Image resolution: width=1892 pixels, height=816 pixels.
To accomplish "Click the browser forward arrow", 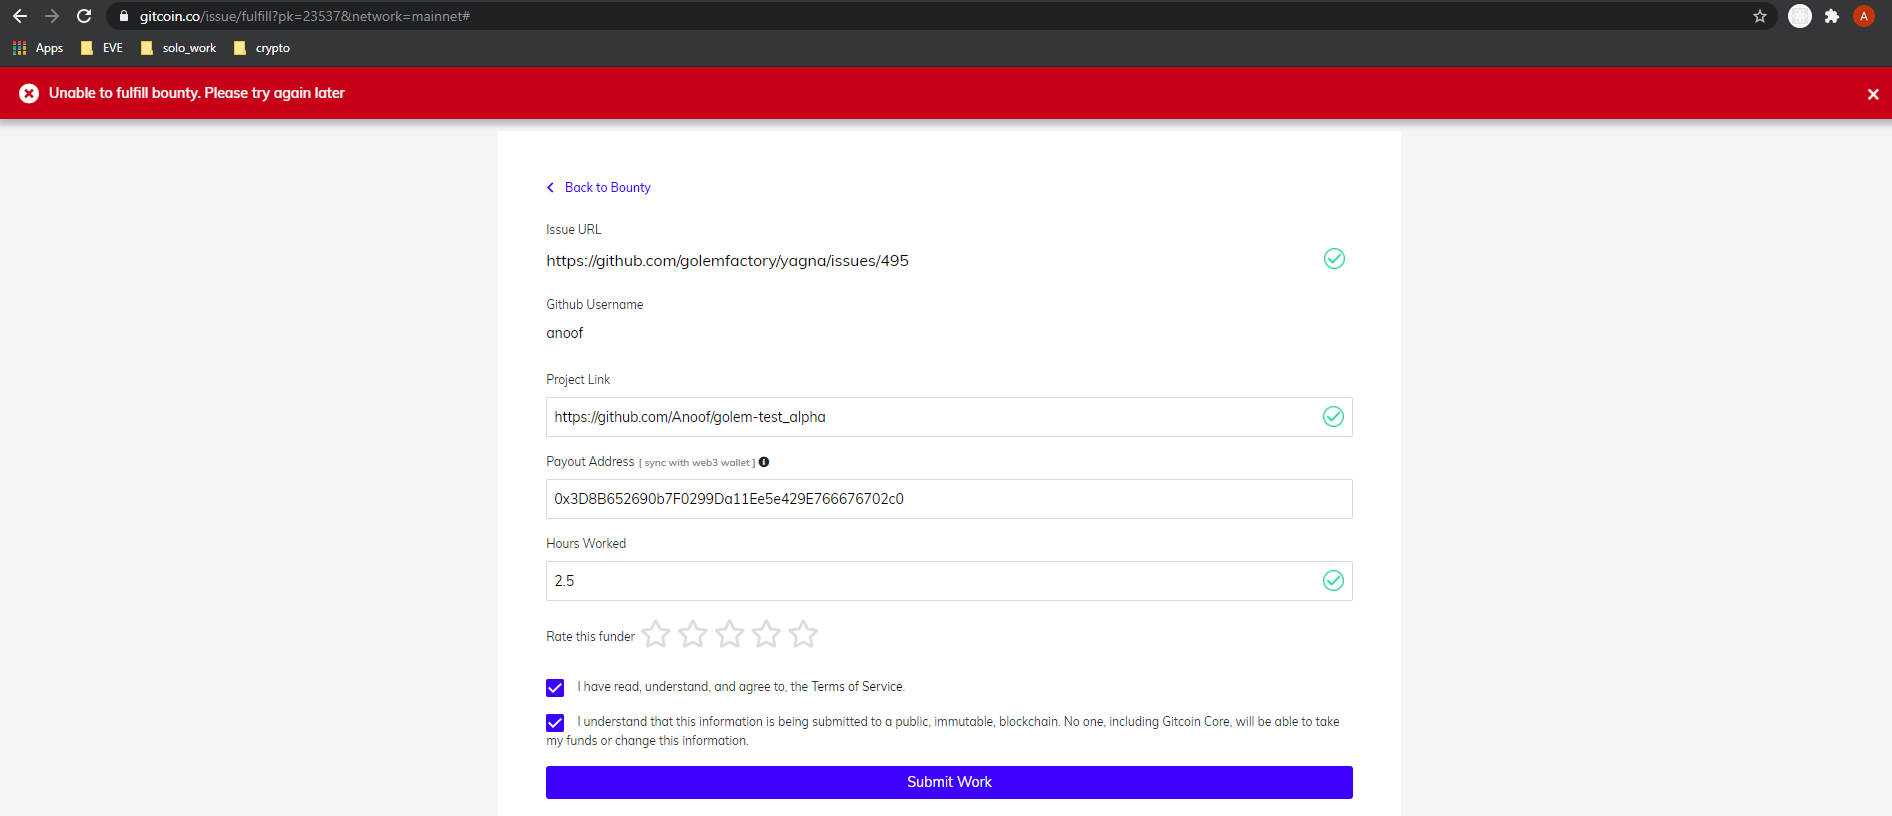I will 52,16.
